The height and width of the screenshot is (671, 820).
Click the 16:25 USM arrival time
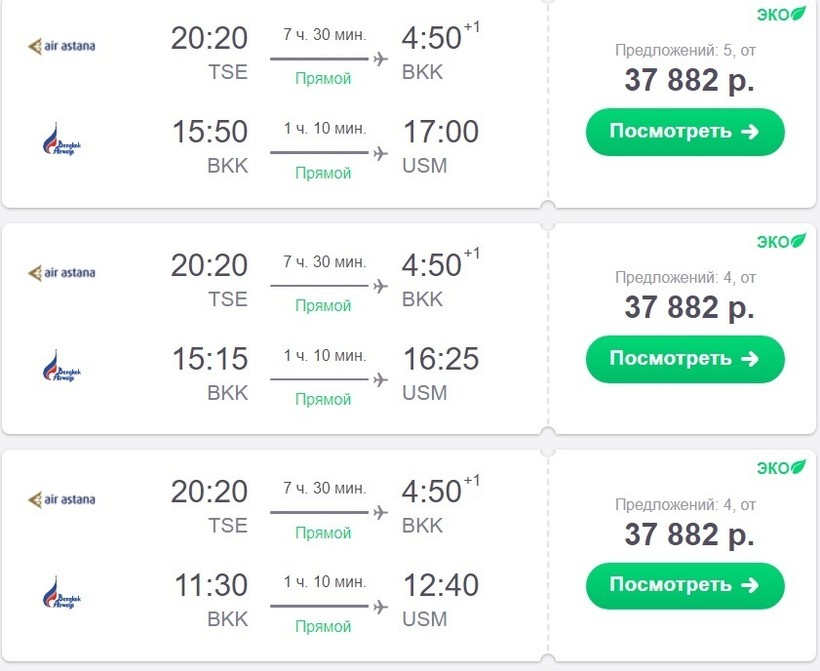(440, 358)
